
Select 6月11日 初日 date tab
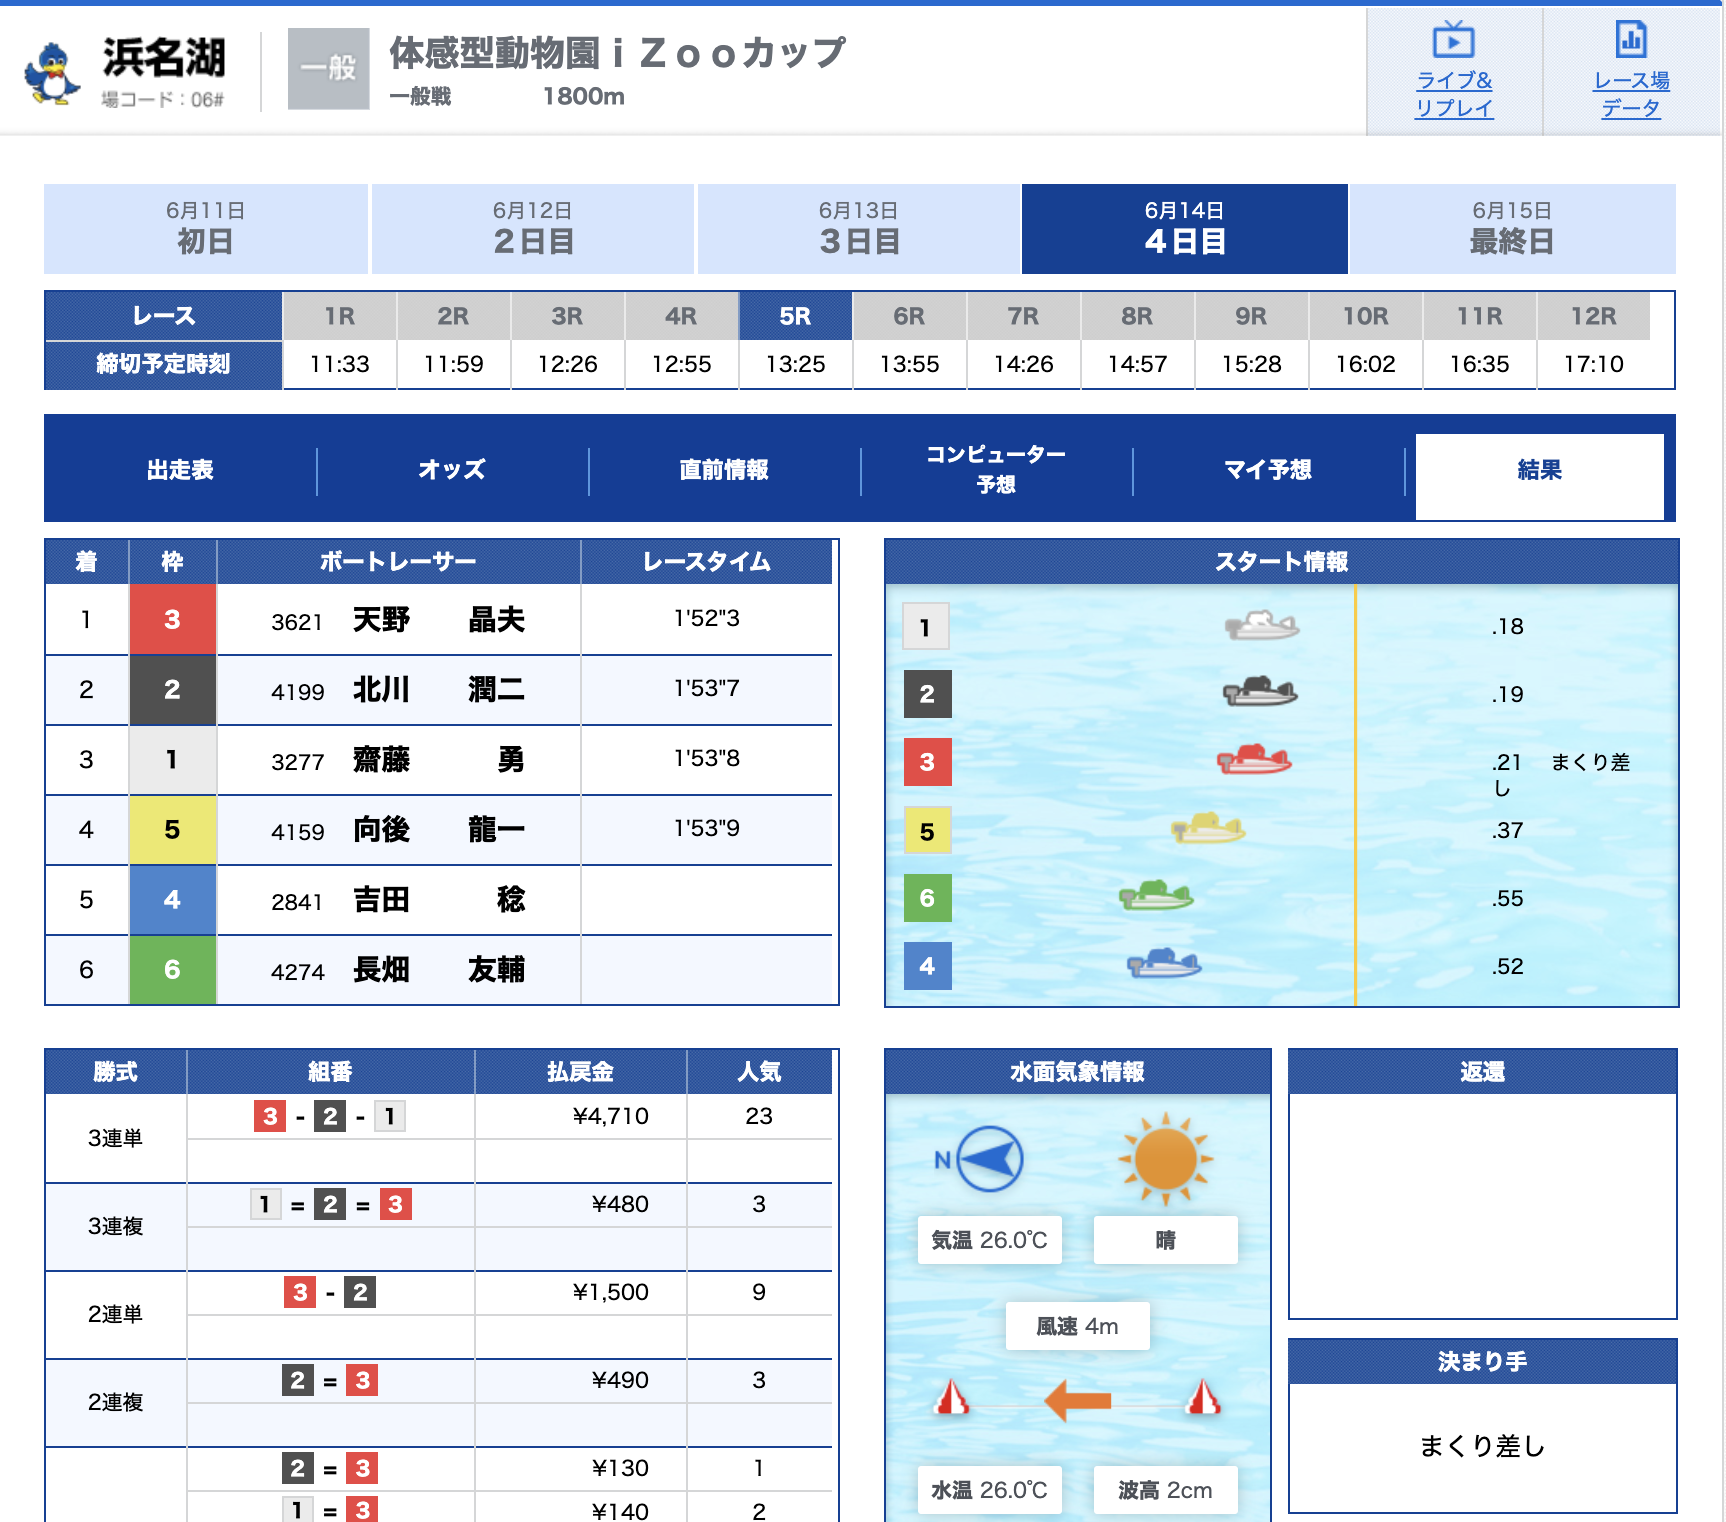coord(205,228)
